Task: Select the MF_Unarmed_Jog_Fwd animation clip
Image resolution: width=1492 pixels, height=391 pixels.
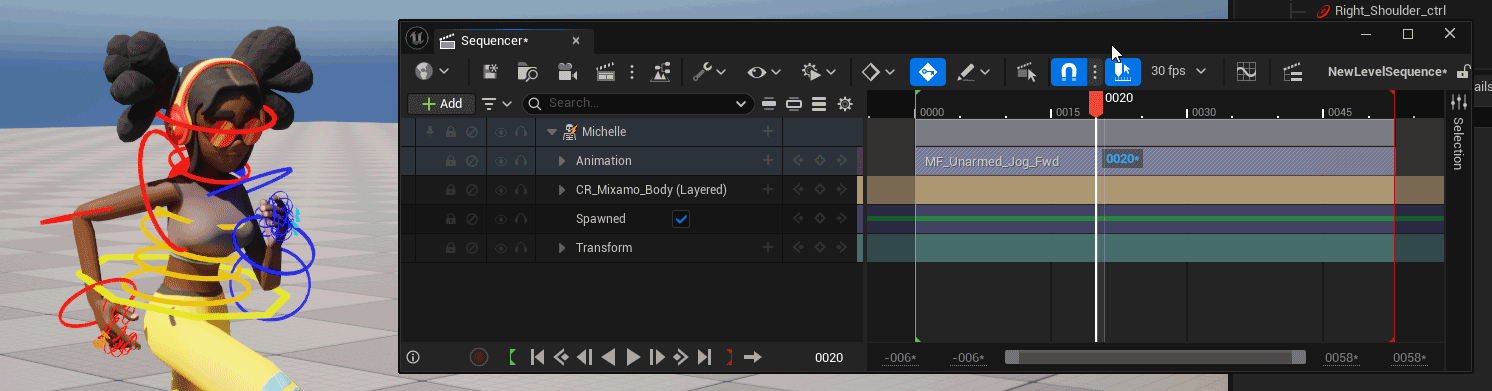Action: (x=1154, y=161)
